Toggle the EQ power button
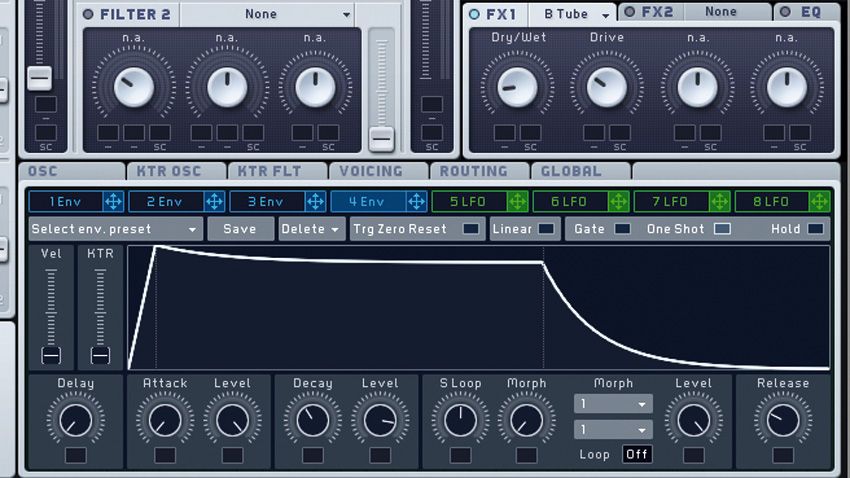The width and height of the screenshot is (850, 478). (x=785, y=12)
